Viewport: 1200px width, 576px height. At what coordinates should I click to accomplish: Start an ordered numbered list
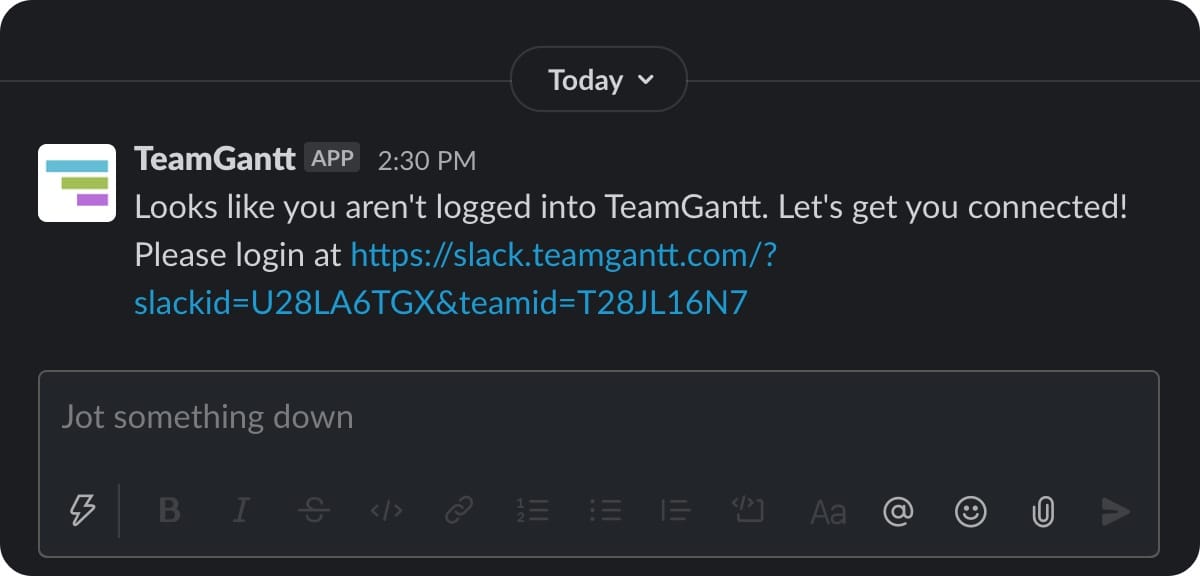532,511
